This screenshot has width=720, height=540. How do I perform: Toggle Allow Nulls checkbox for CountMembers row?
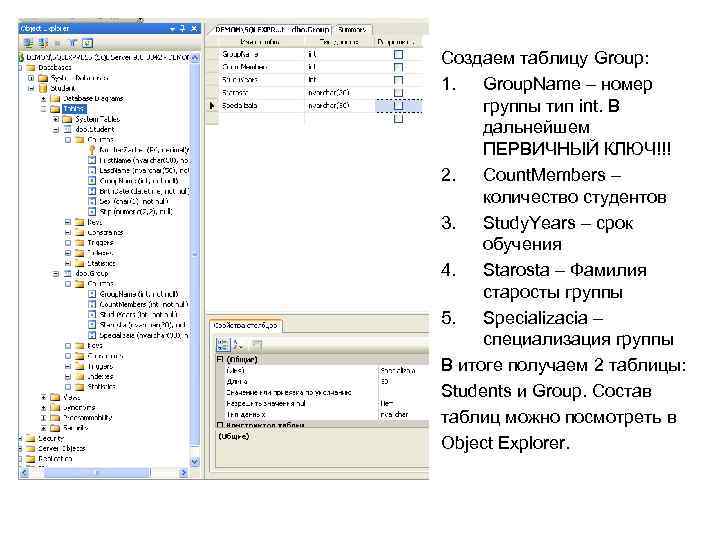click(x=399, y=67)
